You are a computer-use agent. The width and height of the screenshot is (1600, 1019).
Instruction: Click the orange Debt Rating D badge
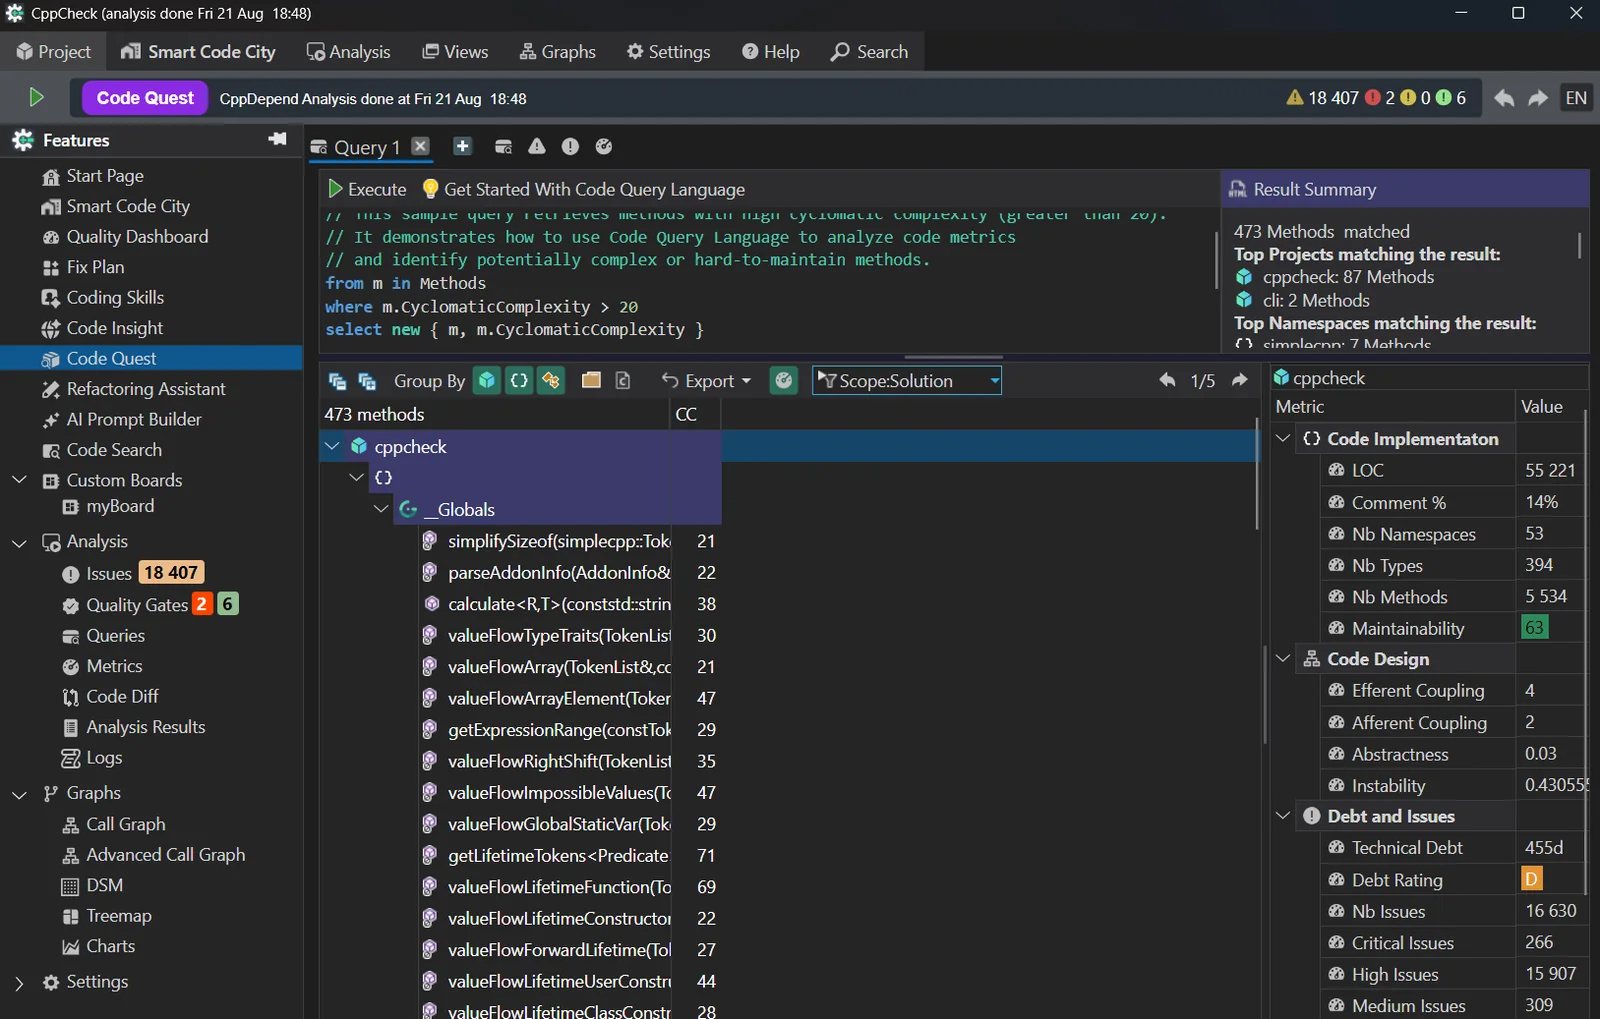coord(1531,879)
